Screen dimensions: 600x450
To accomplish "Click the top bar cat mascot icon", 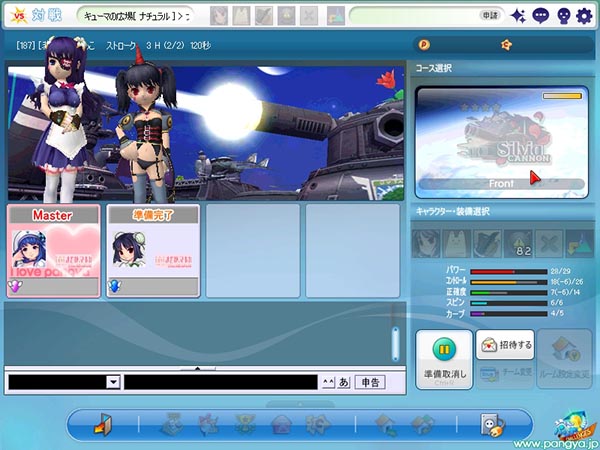I will point(241,16).
